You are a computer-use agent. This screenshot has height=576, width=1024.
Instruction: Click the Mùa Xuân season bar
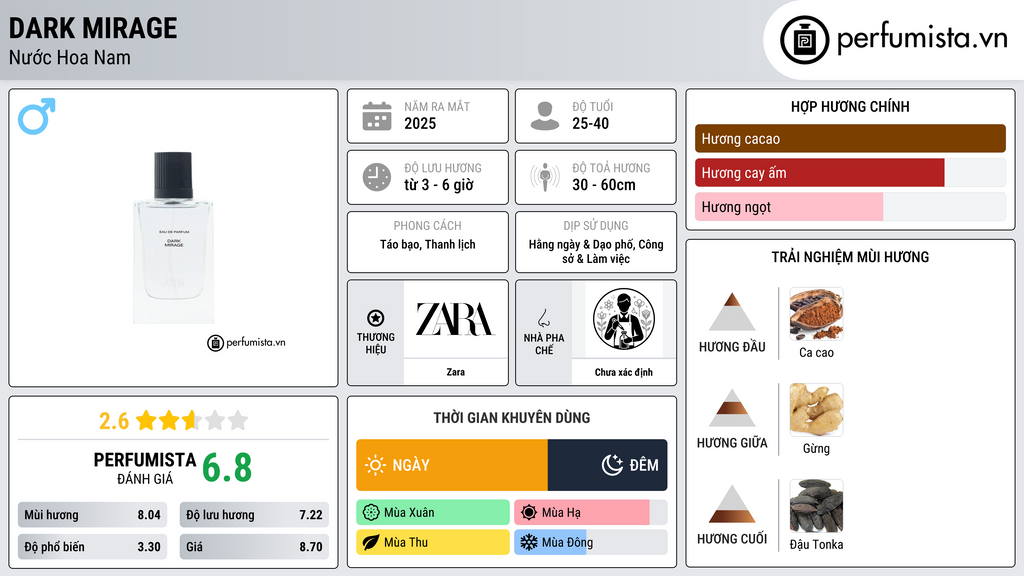433,513
